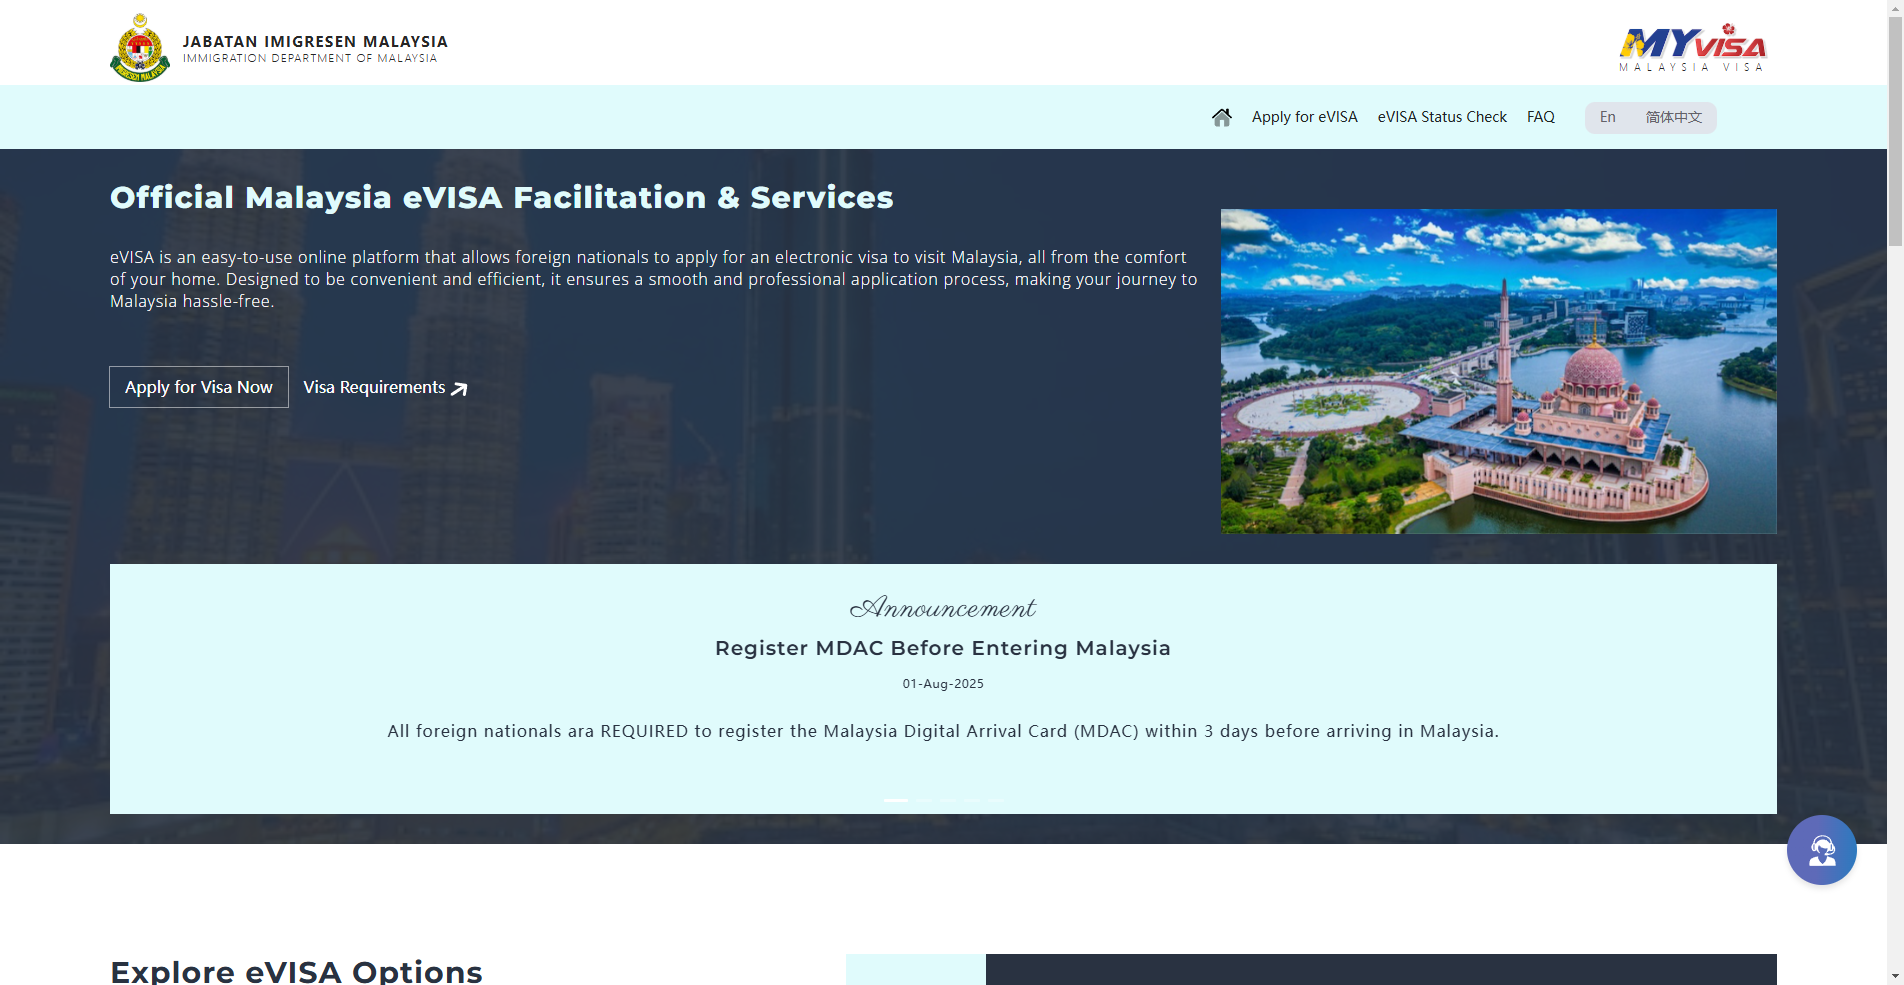
Task: Open eVISA Status Check page
Action: tap(1441, 117)
